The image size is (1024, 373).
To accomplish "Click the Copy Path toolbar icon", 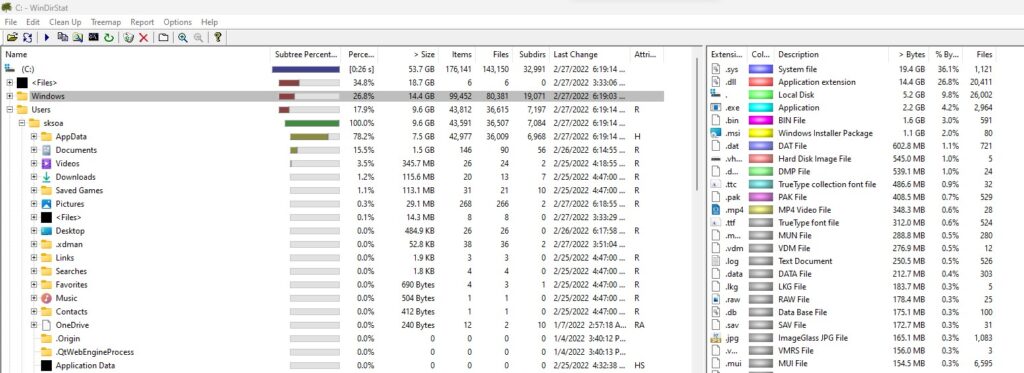I will [x=63, y=37].
